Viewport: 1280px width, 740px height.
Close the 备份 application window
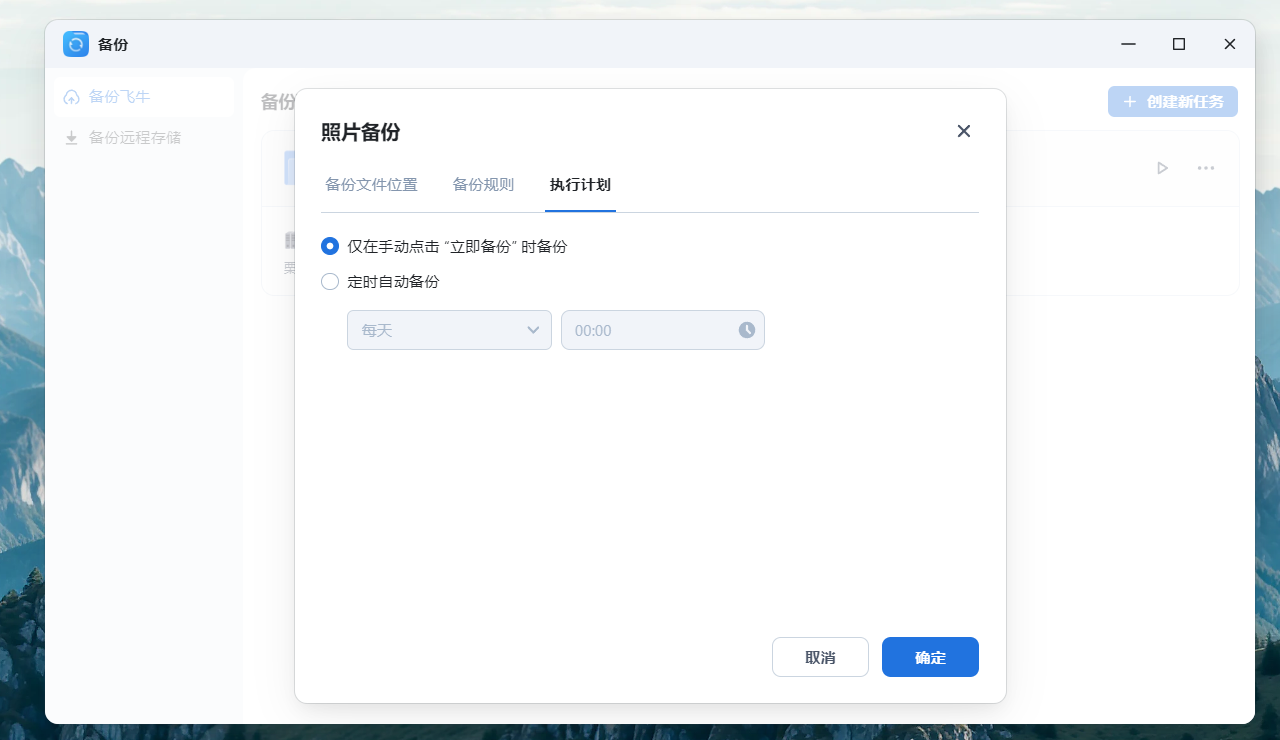pos(1230,44)
